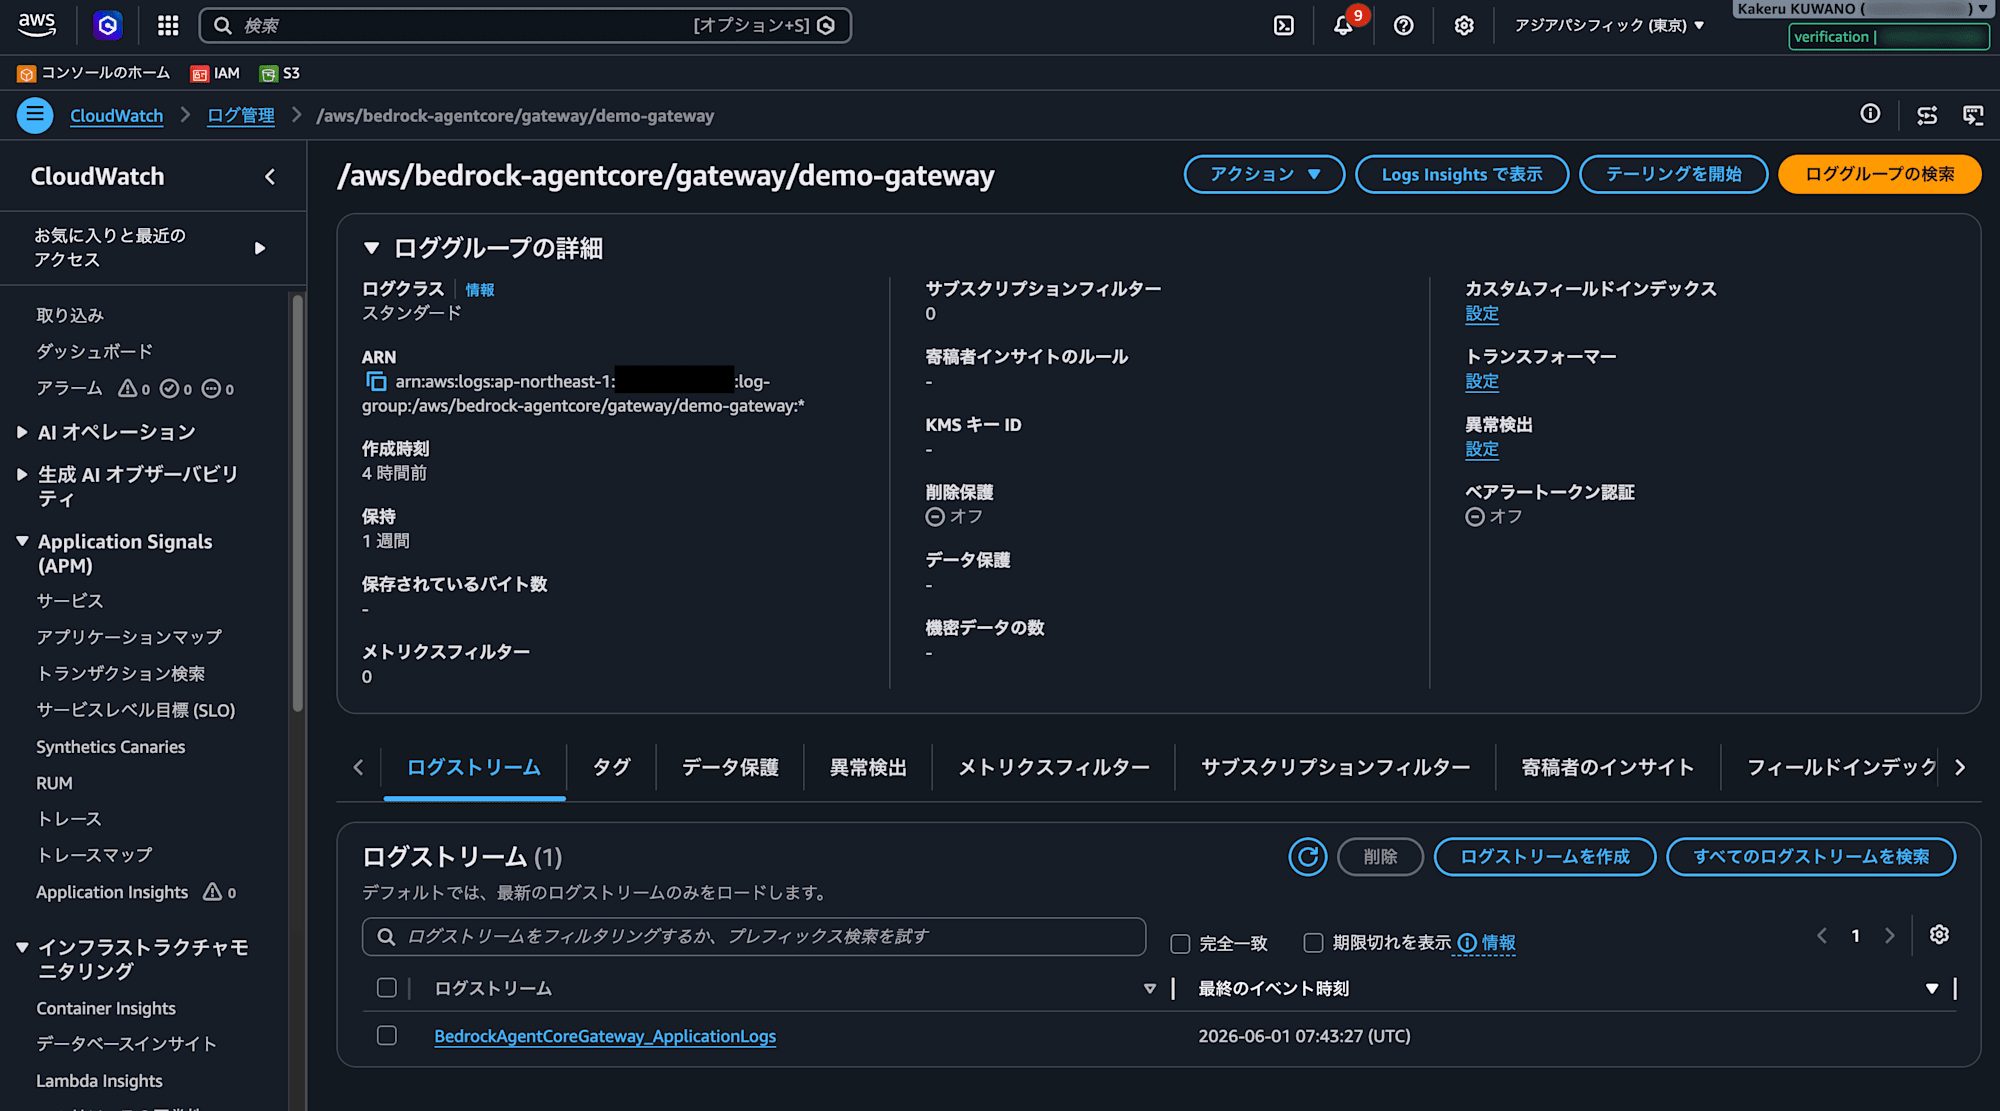
Task: Open Container Insights in the sidebar
Action: (x=106, y=1008)
